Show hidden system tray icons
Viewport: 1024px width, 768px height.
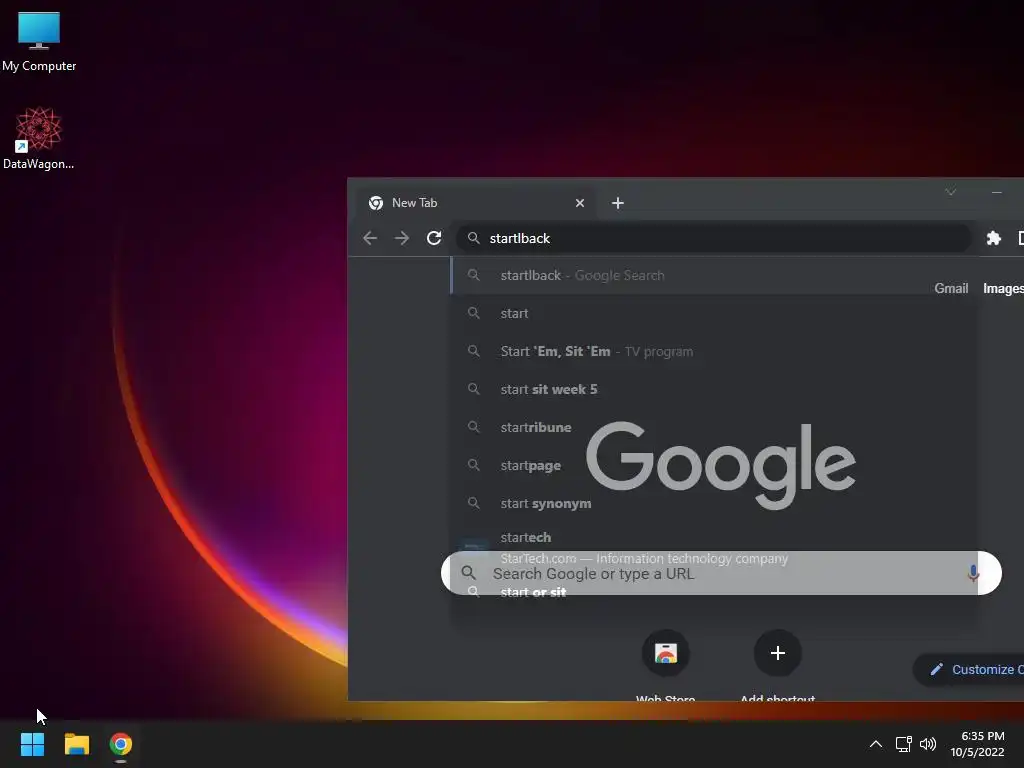point(876,744)
